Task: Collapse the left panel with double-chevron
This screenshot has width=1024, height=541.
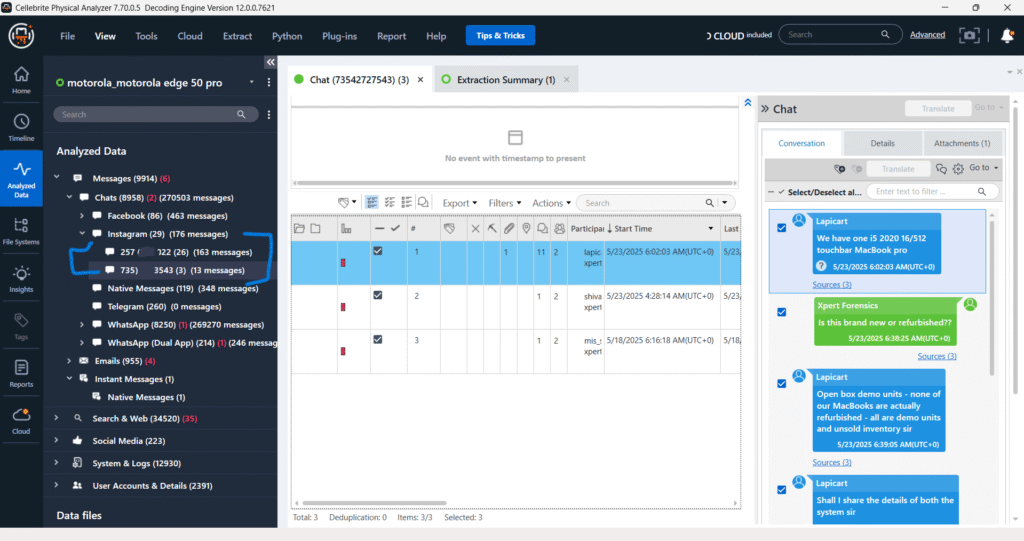Action: [x=270, y=62]
